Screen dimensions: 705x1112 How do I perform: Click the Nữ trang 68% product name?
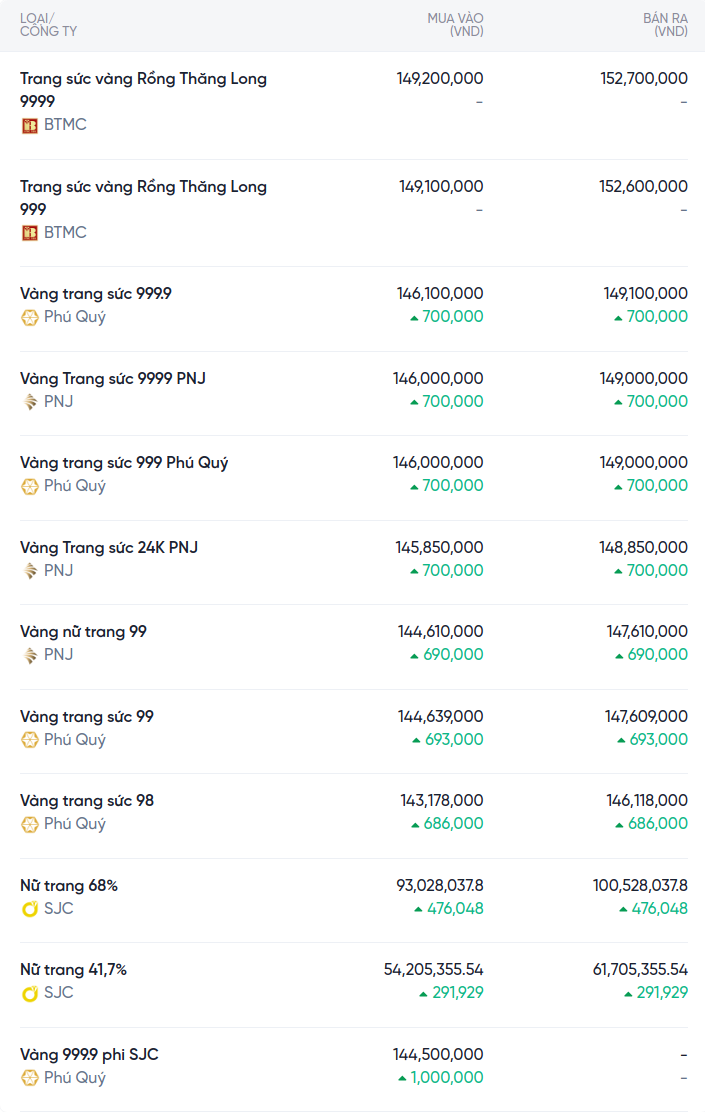click(69, 886)
